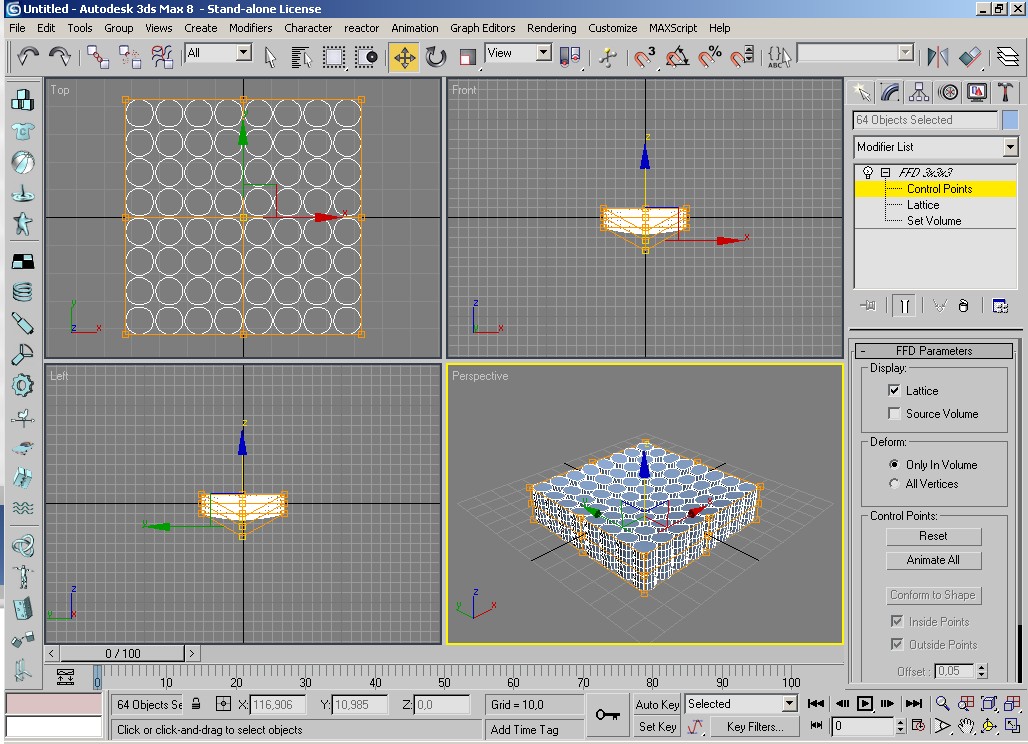Select the Lattice sub-object level
The height and width of the screenshot is (744, 1028).
point(922,205)
